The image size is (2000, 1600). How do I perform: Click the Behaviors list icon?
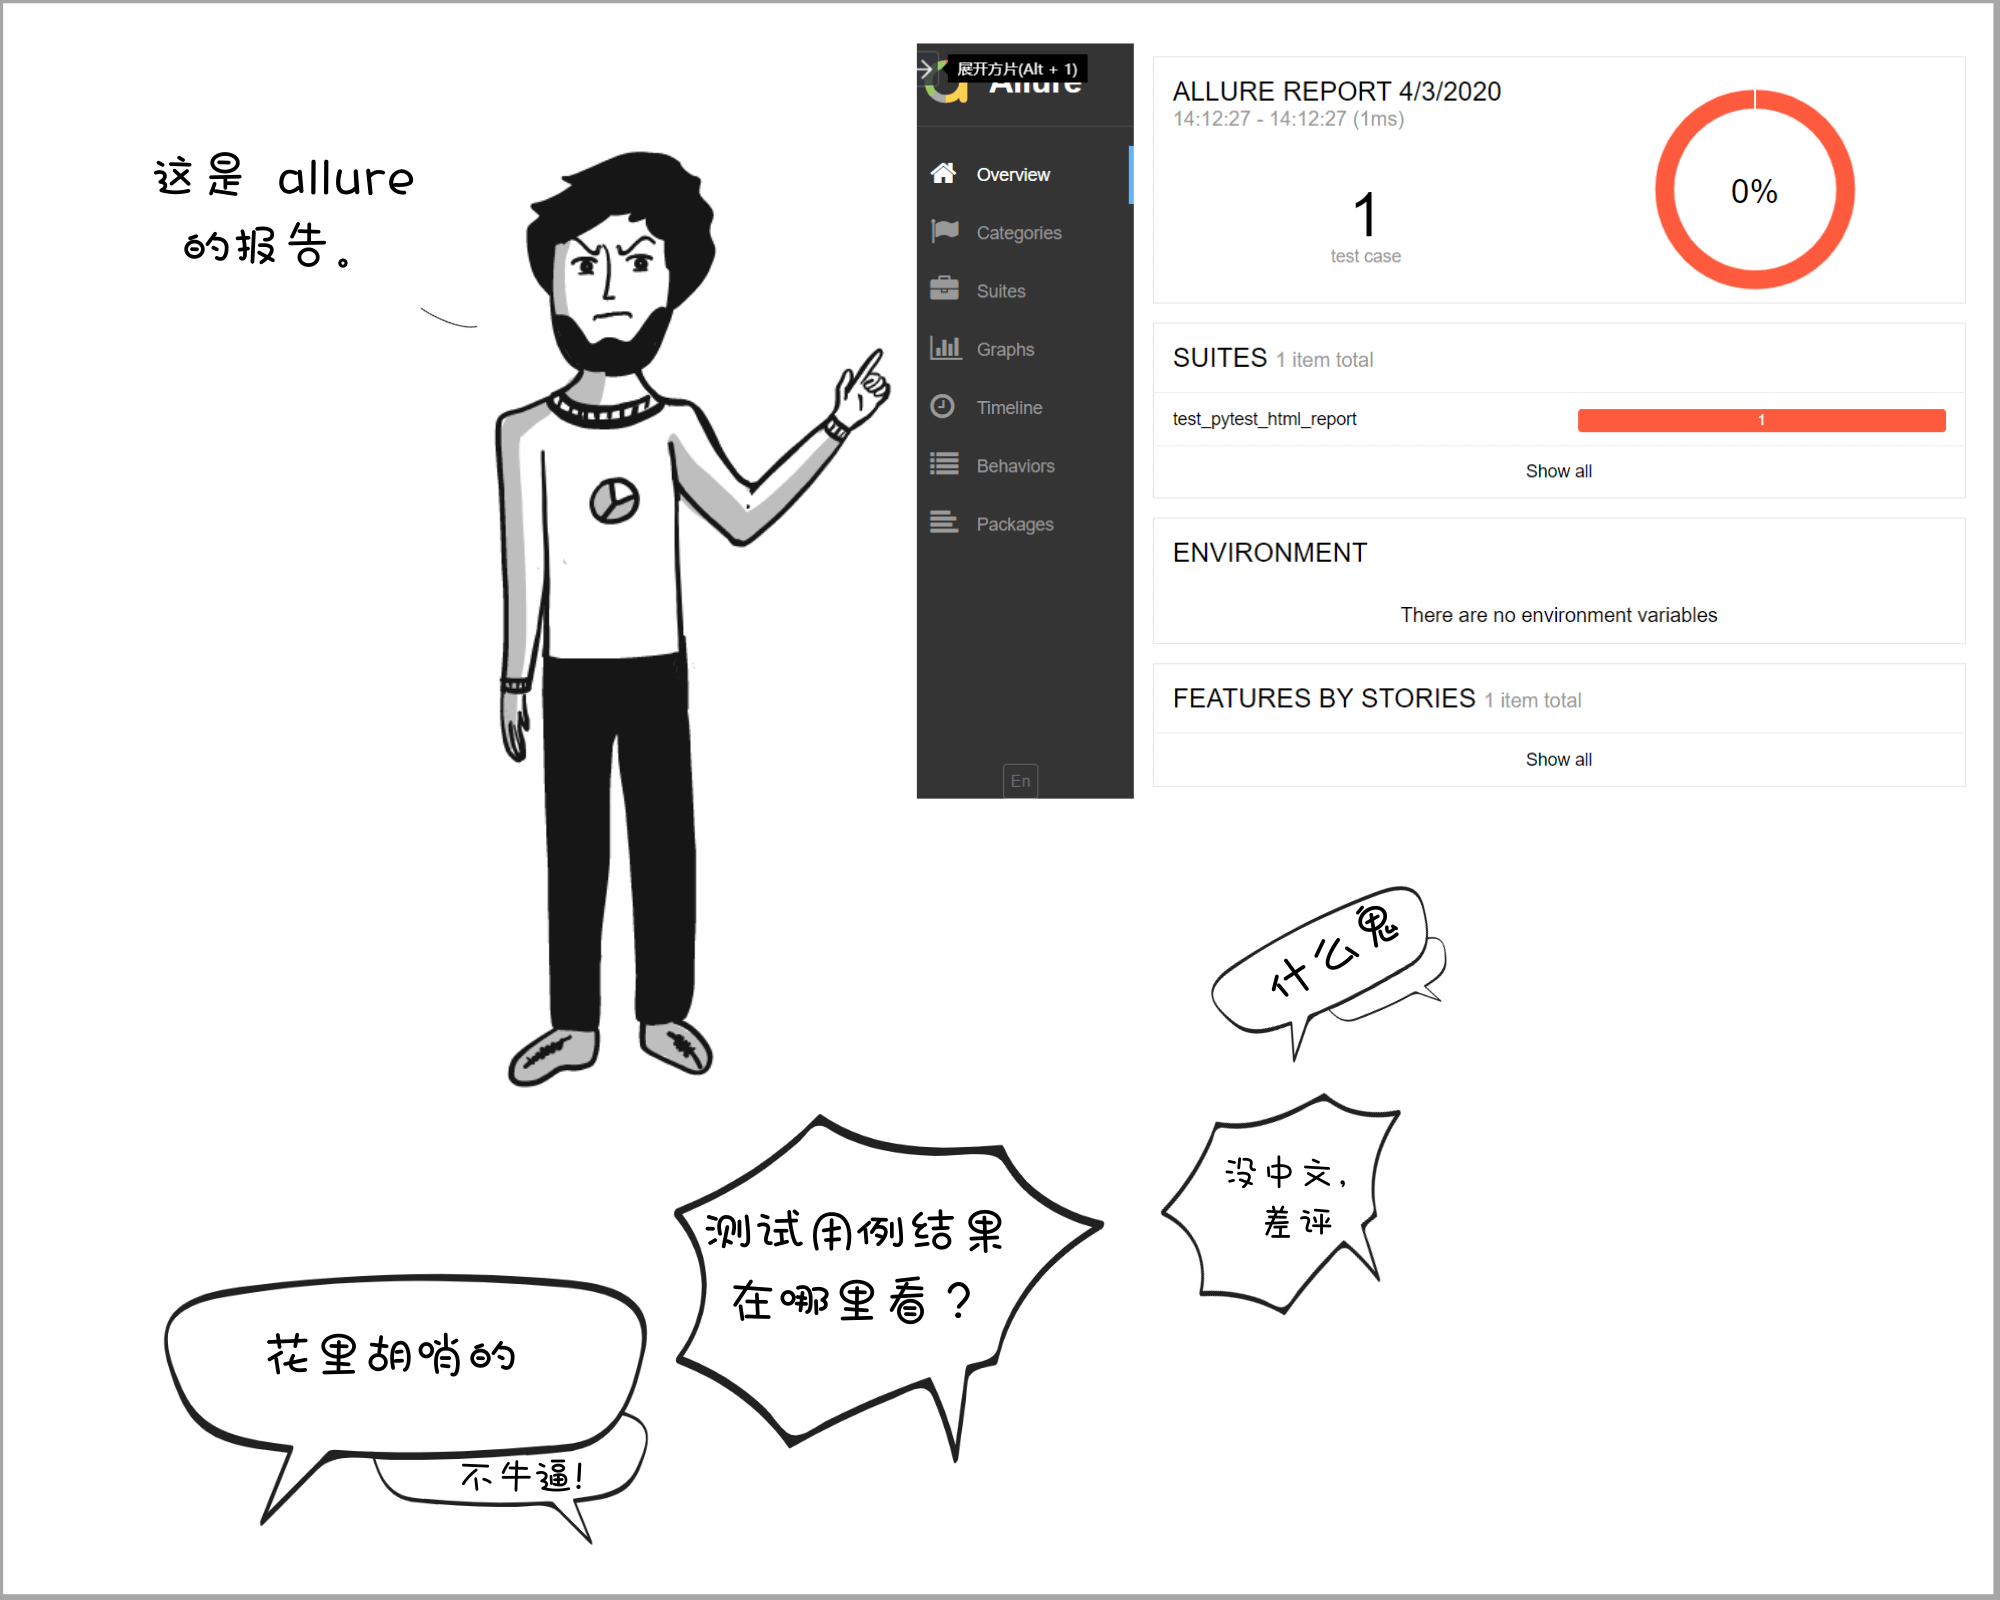944,464
